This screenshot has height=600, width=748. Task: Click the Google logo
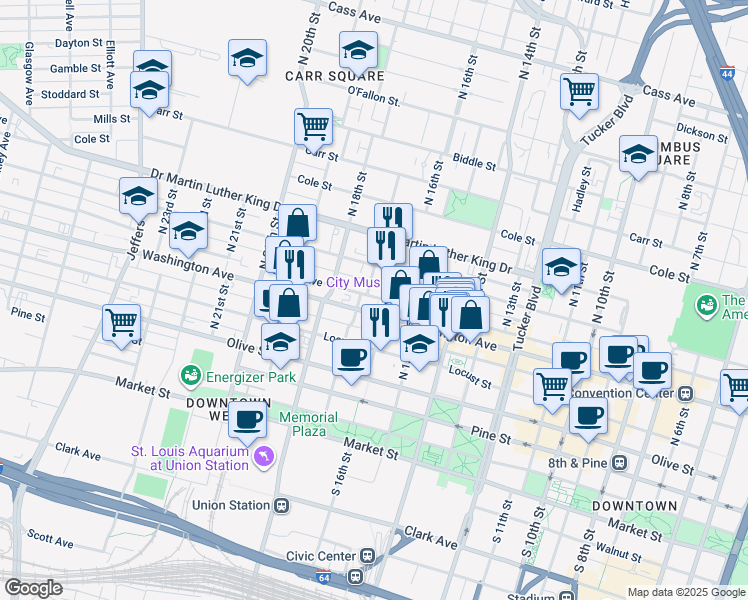[33, 588]
